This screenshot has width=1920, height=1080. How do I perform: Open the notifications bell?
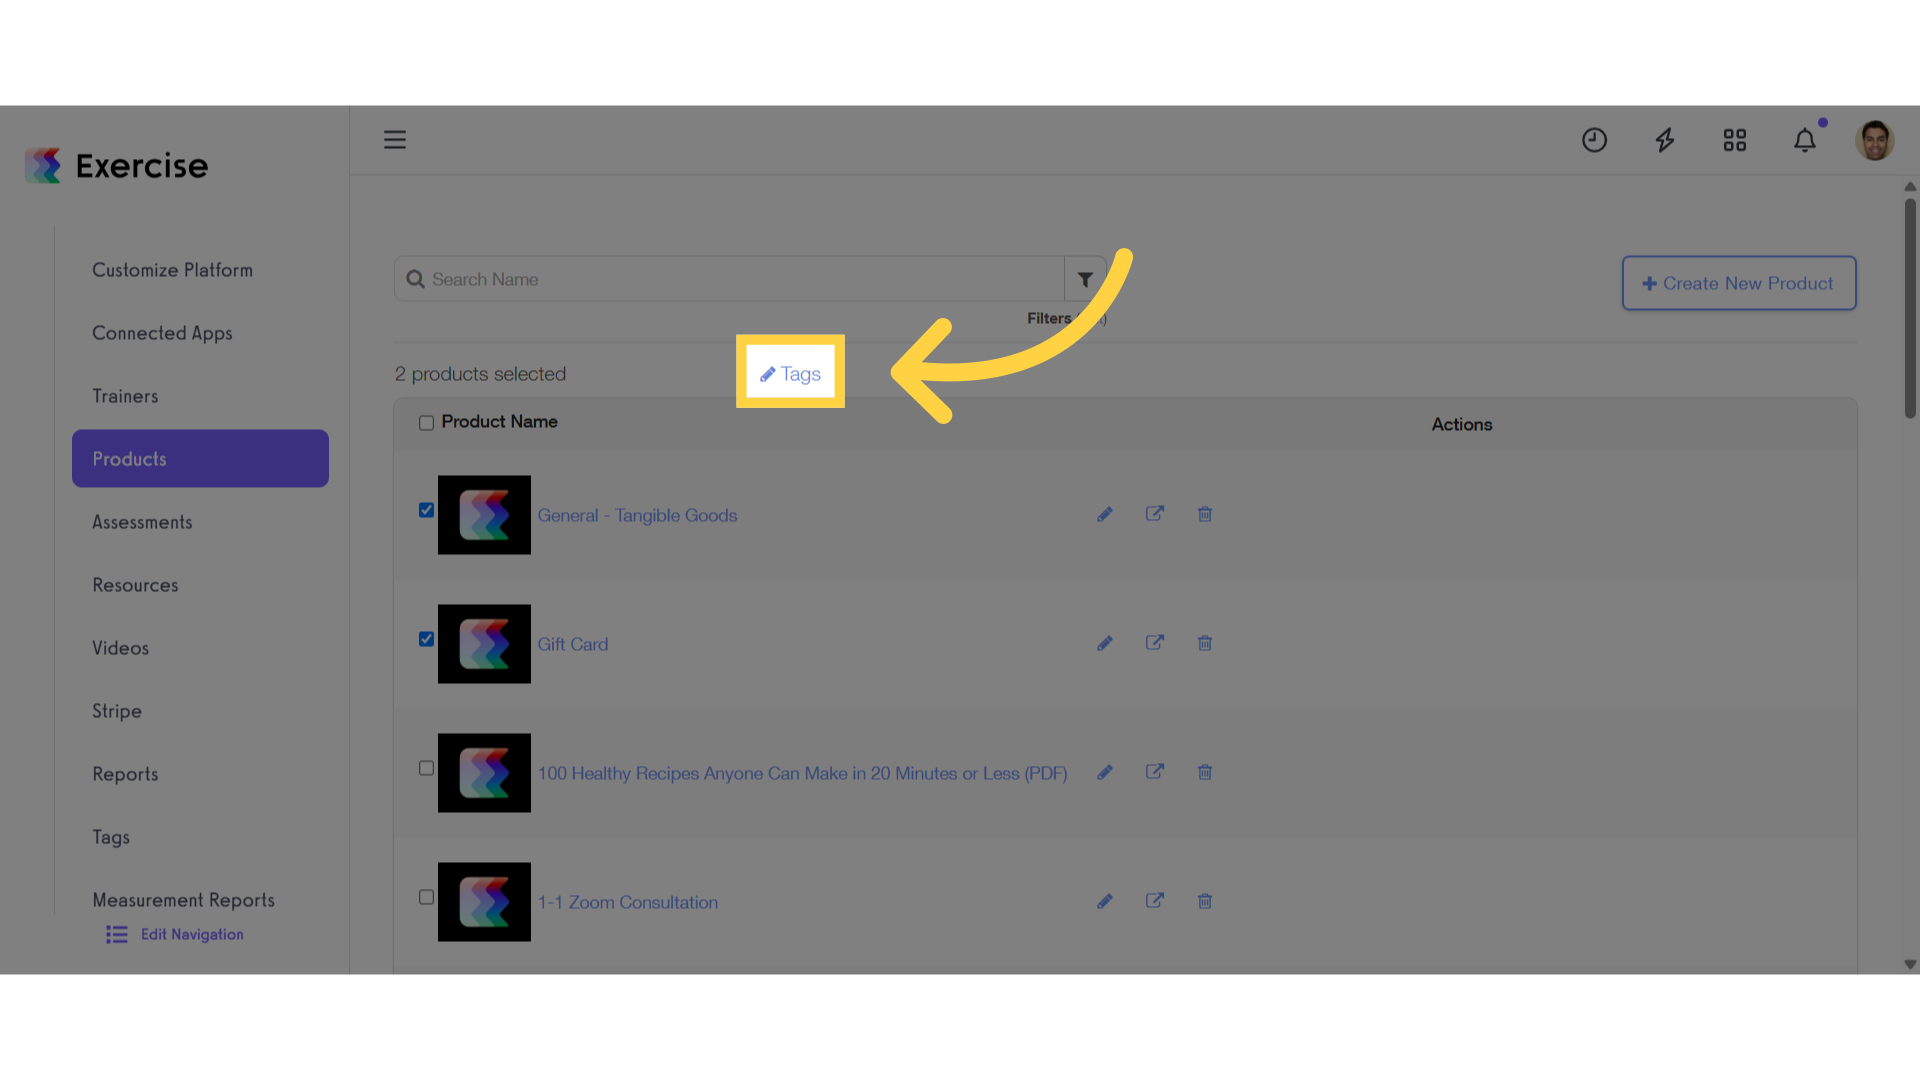click(x=1805, y=140)
